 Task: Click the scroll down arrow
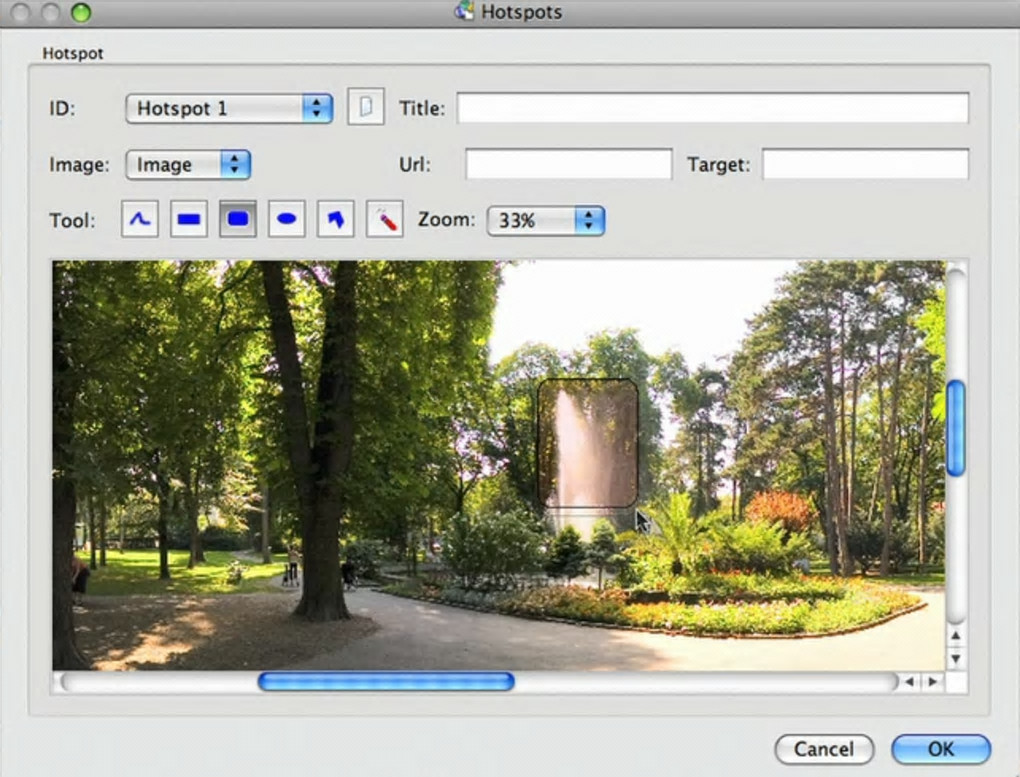pyautogui.click(x=956, y=659)
